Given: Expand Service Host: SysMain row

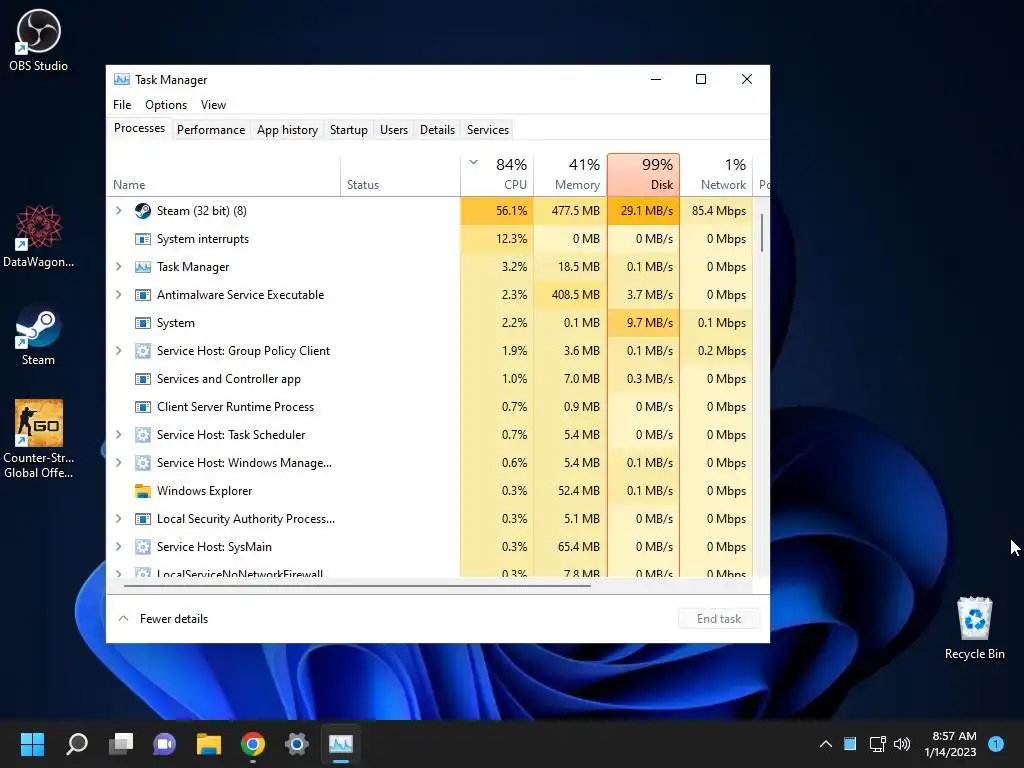Looking at the screenshot, I should click(118, 547).
